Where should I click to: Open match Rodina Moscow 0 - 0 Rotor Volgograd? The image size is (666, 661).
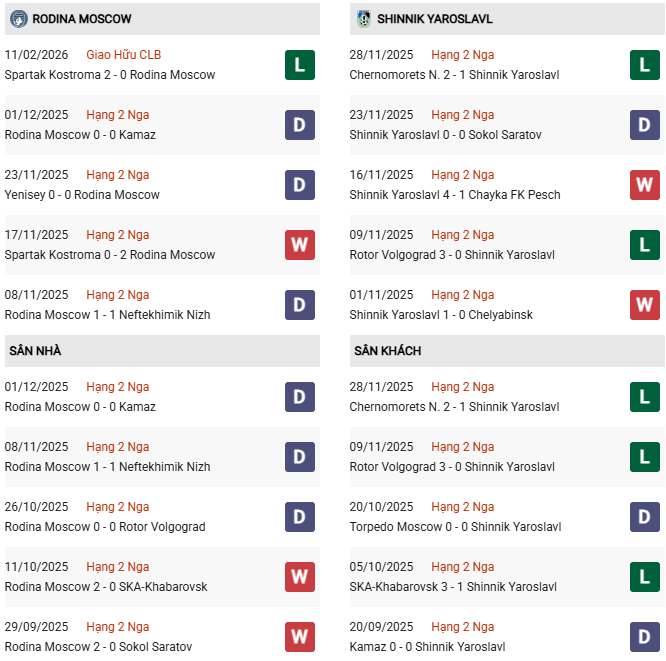[105, 527]
